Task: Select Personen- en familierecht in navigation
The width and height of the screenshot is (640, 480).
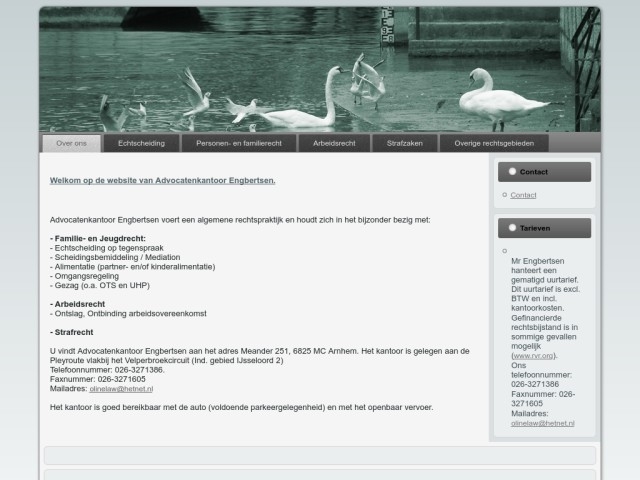Action: click(x=239, y=143)
